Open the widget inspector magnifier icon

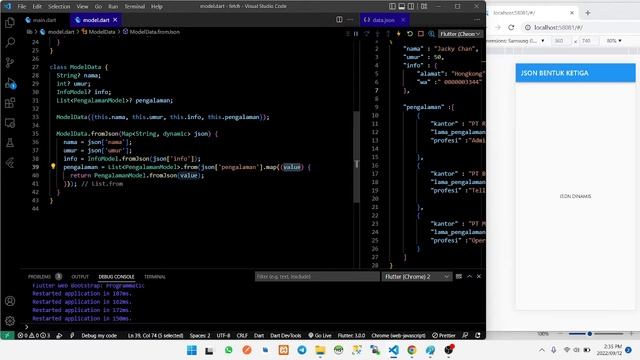[431, 34]
